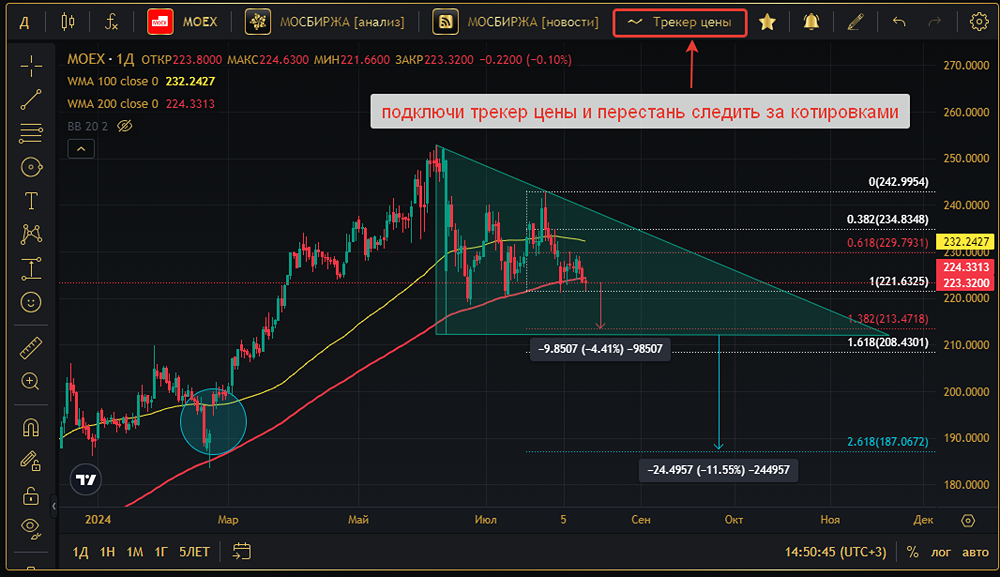This screenshot has height=577, width=1000.
Task: Select the 232.2427 yellow price label
Action: coord(966,242)
